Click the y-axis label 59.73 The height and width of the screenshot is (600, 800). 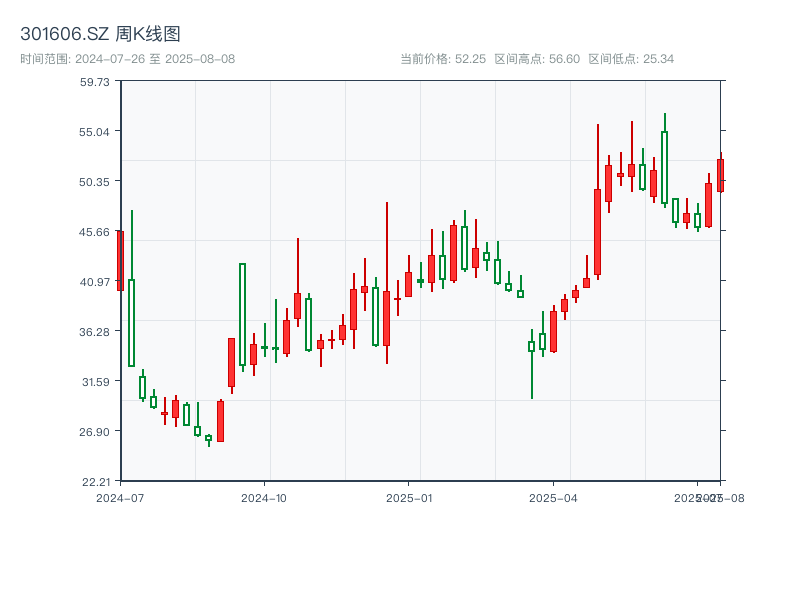coord(94,82)
